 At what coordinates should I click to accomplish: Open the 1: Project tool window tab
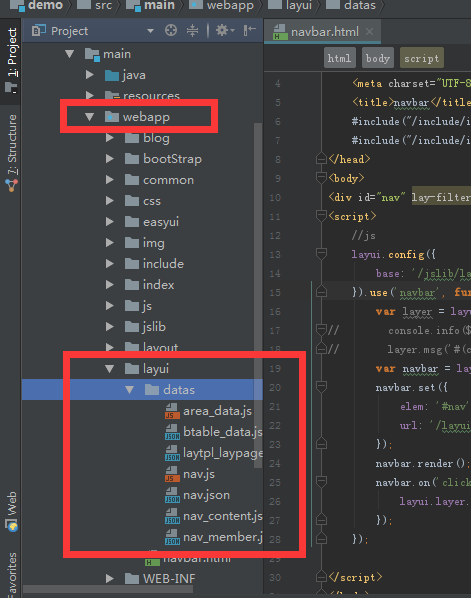point(11,61)
